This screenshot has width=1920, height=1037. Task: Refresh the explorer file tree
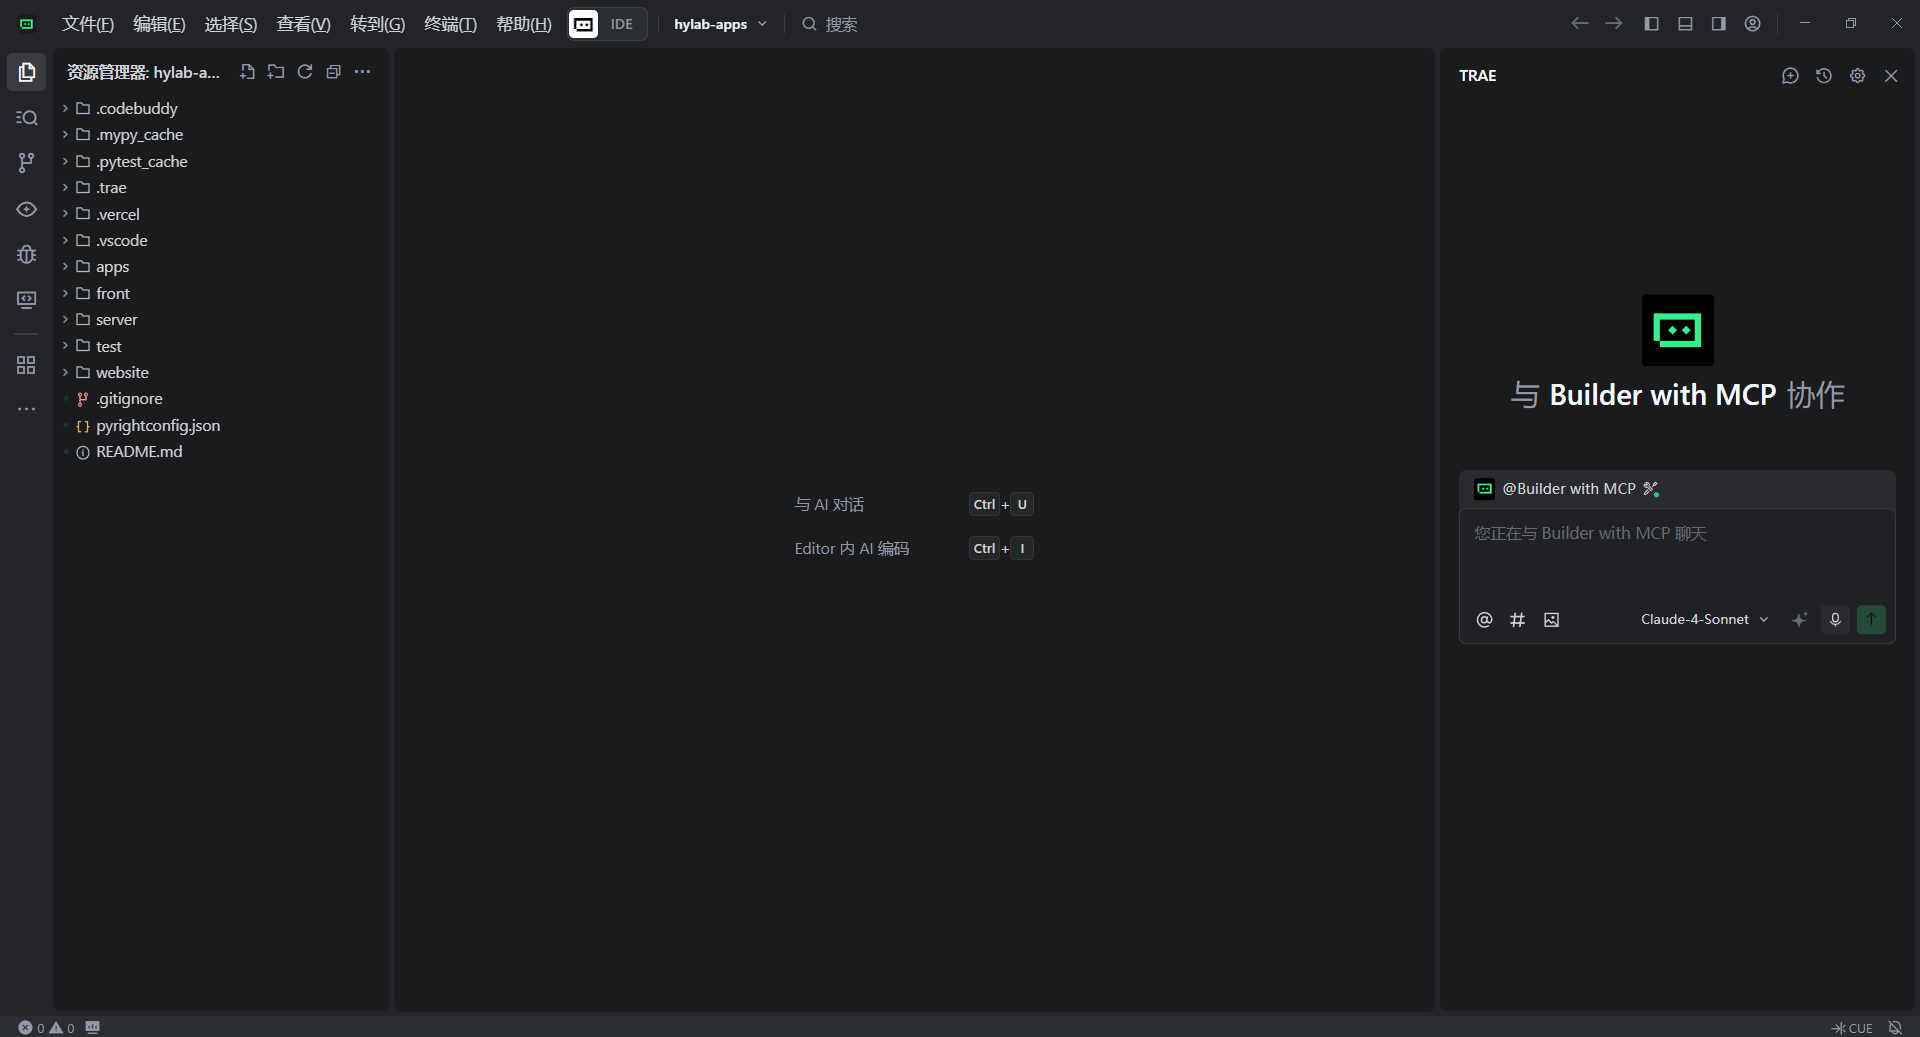tap(305, 72)
